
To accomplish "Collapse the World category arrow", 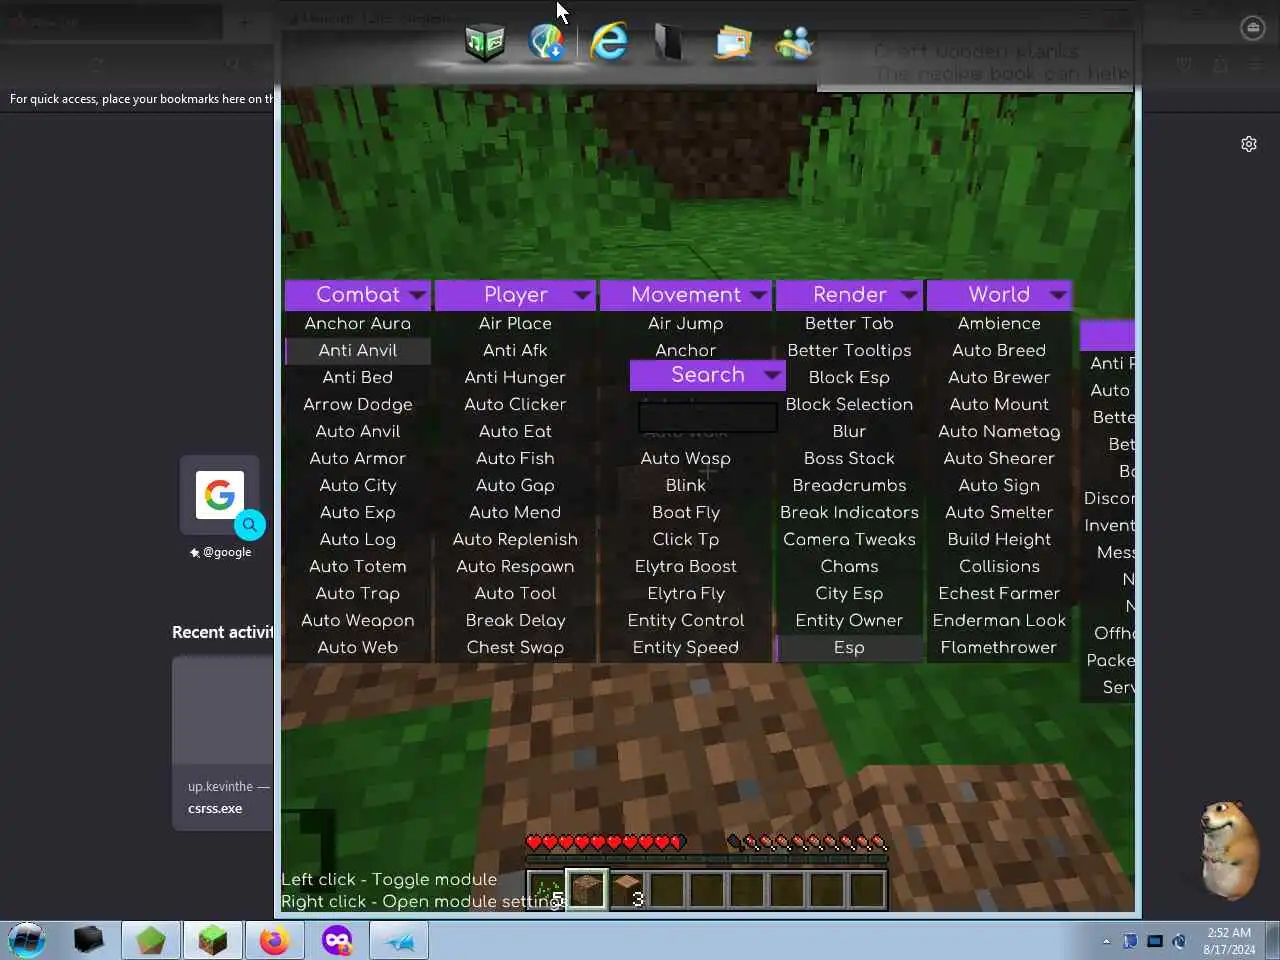I will [1057, 295].
